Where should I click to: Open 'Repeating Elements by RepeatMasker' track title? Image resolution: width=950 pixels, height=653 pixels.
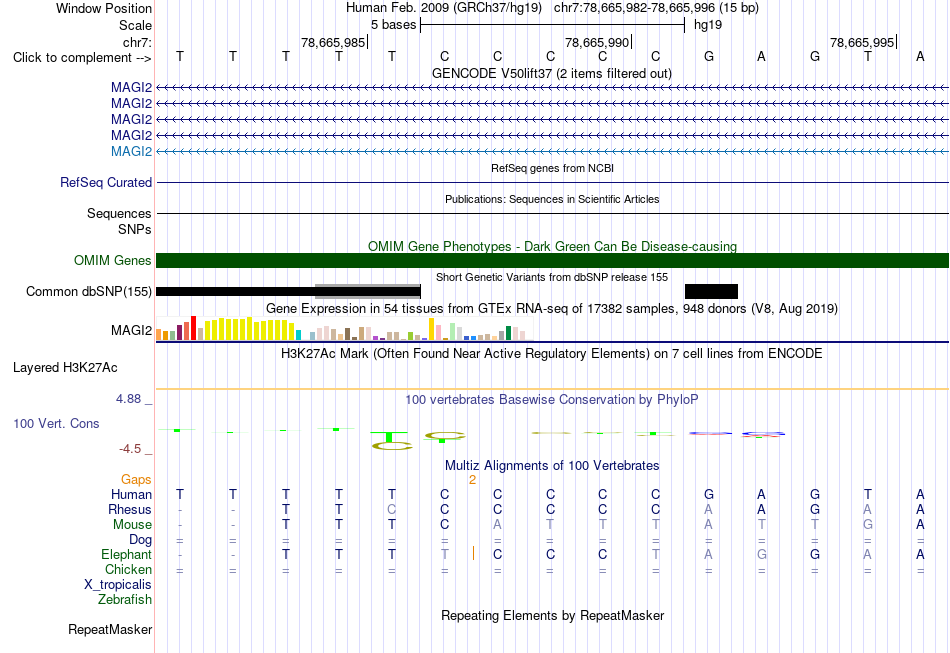point(553,615)
